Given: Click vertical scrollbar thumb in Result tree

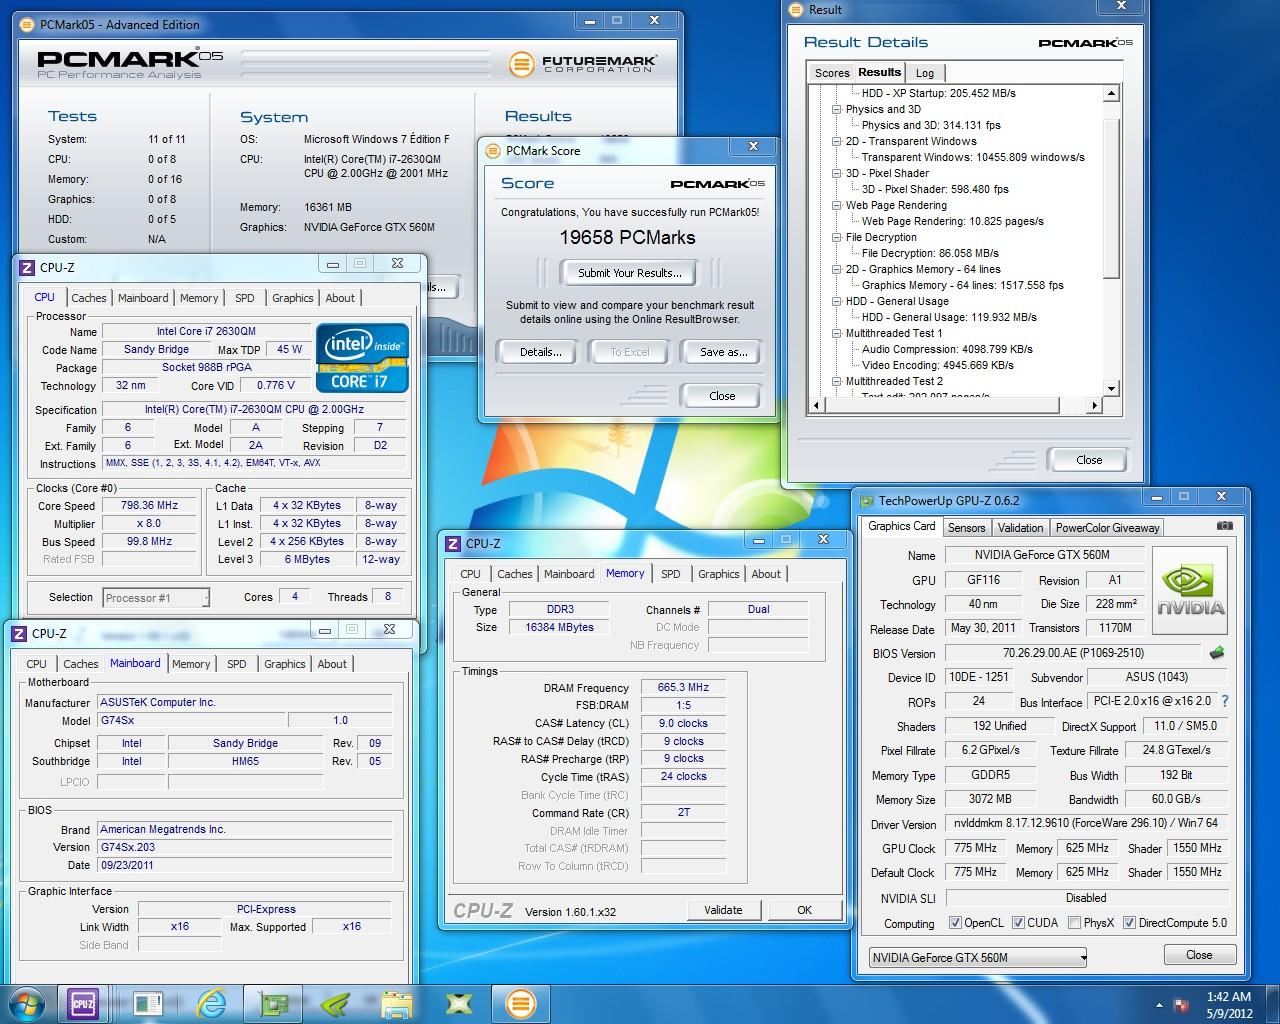Looking at the screenshot, I should [x=1111, y=197].
